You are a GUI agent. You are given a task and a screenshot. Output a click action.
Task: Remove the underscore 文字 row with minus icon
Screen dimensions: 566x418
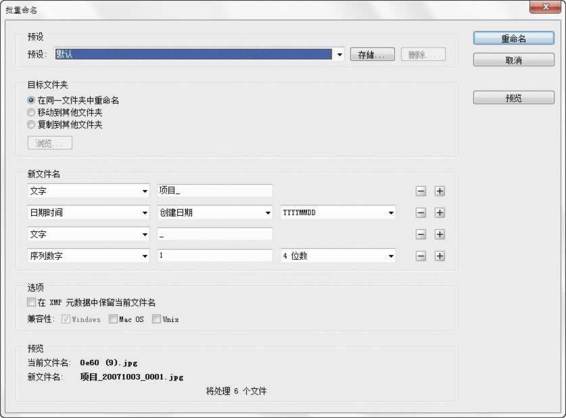click(x=421, y=234)
